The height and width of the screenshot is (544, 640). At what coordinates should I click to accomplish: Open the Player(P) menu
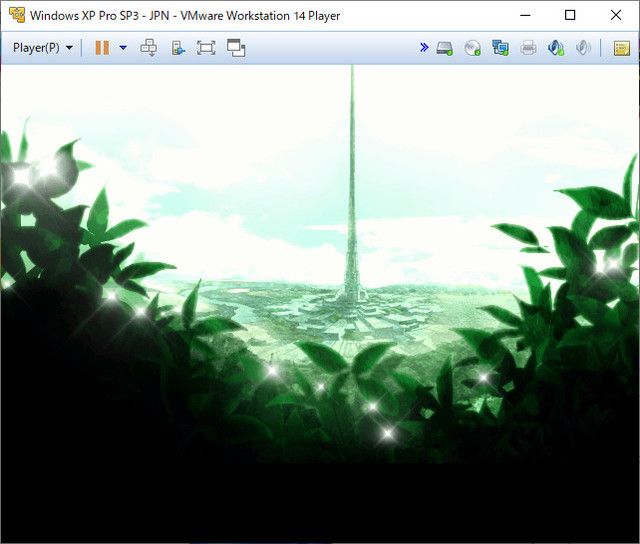pos(43,48)
